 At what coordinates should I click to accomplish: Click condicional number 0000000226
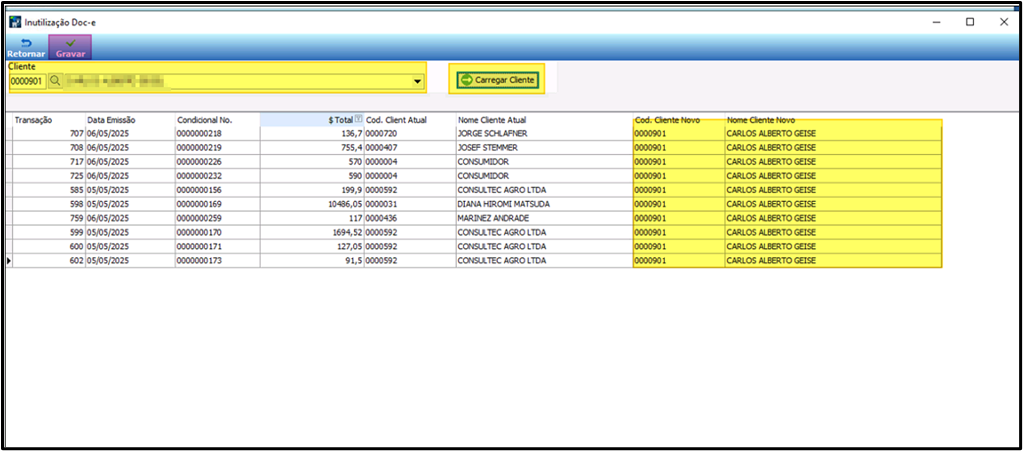[218, 162]
